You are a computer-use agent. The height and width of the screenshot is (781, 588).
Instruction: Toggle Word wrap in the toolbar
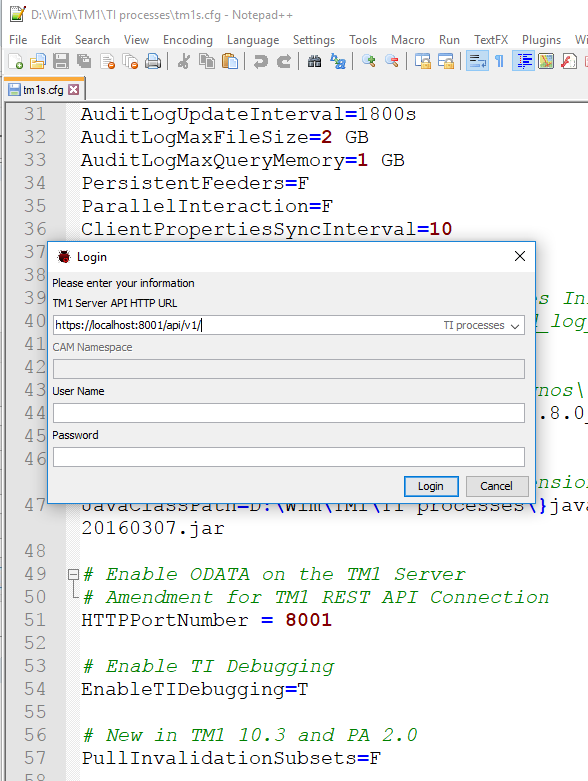(x=477, y=61)
